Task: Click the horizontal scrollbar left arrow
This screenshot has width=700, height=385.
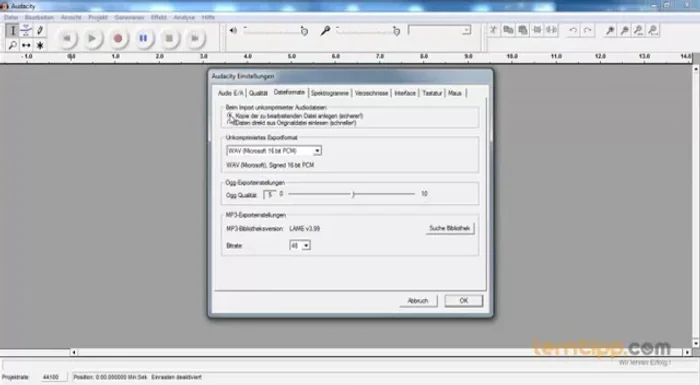Action: (74, 352)
